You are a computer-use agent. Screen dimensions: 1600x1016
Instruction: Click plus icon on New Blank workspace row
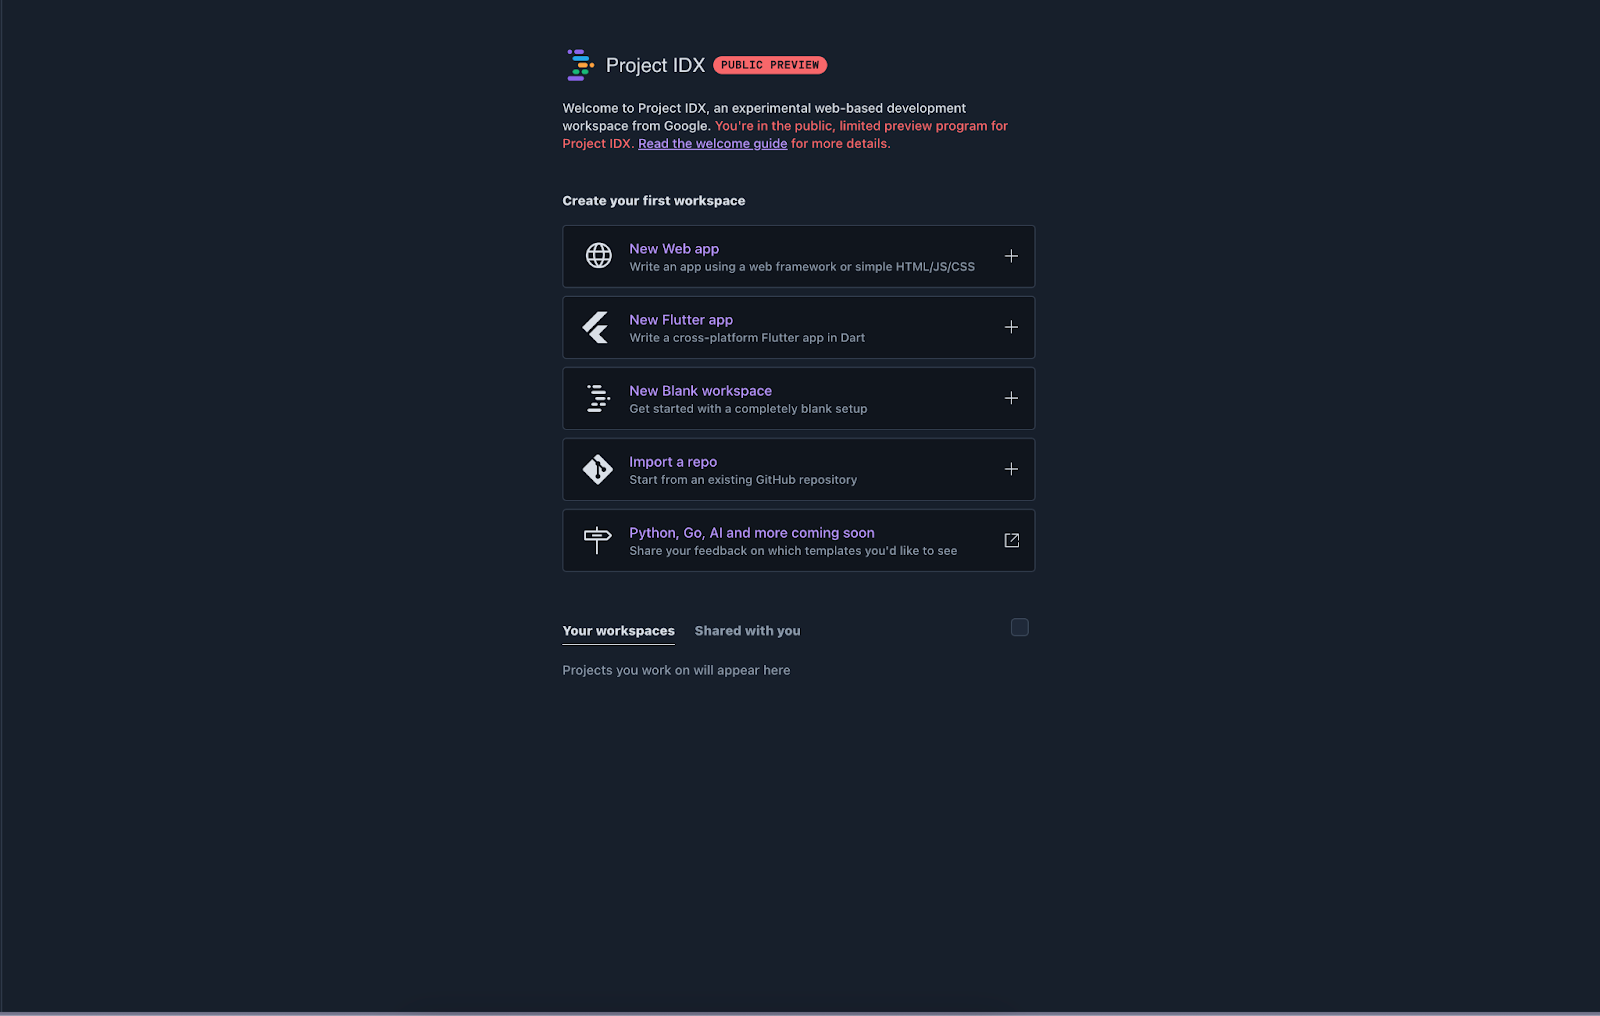point(1011,398)
